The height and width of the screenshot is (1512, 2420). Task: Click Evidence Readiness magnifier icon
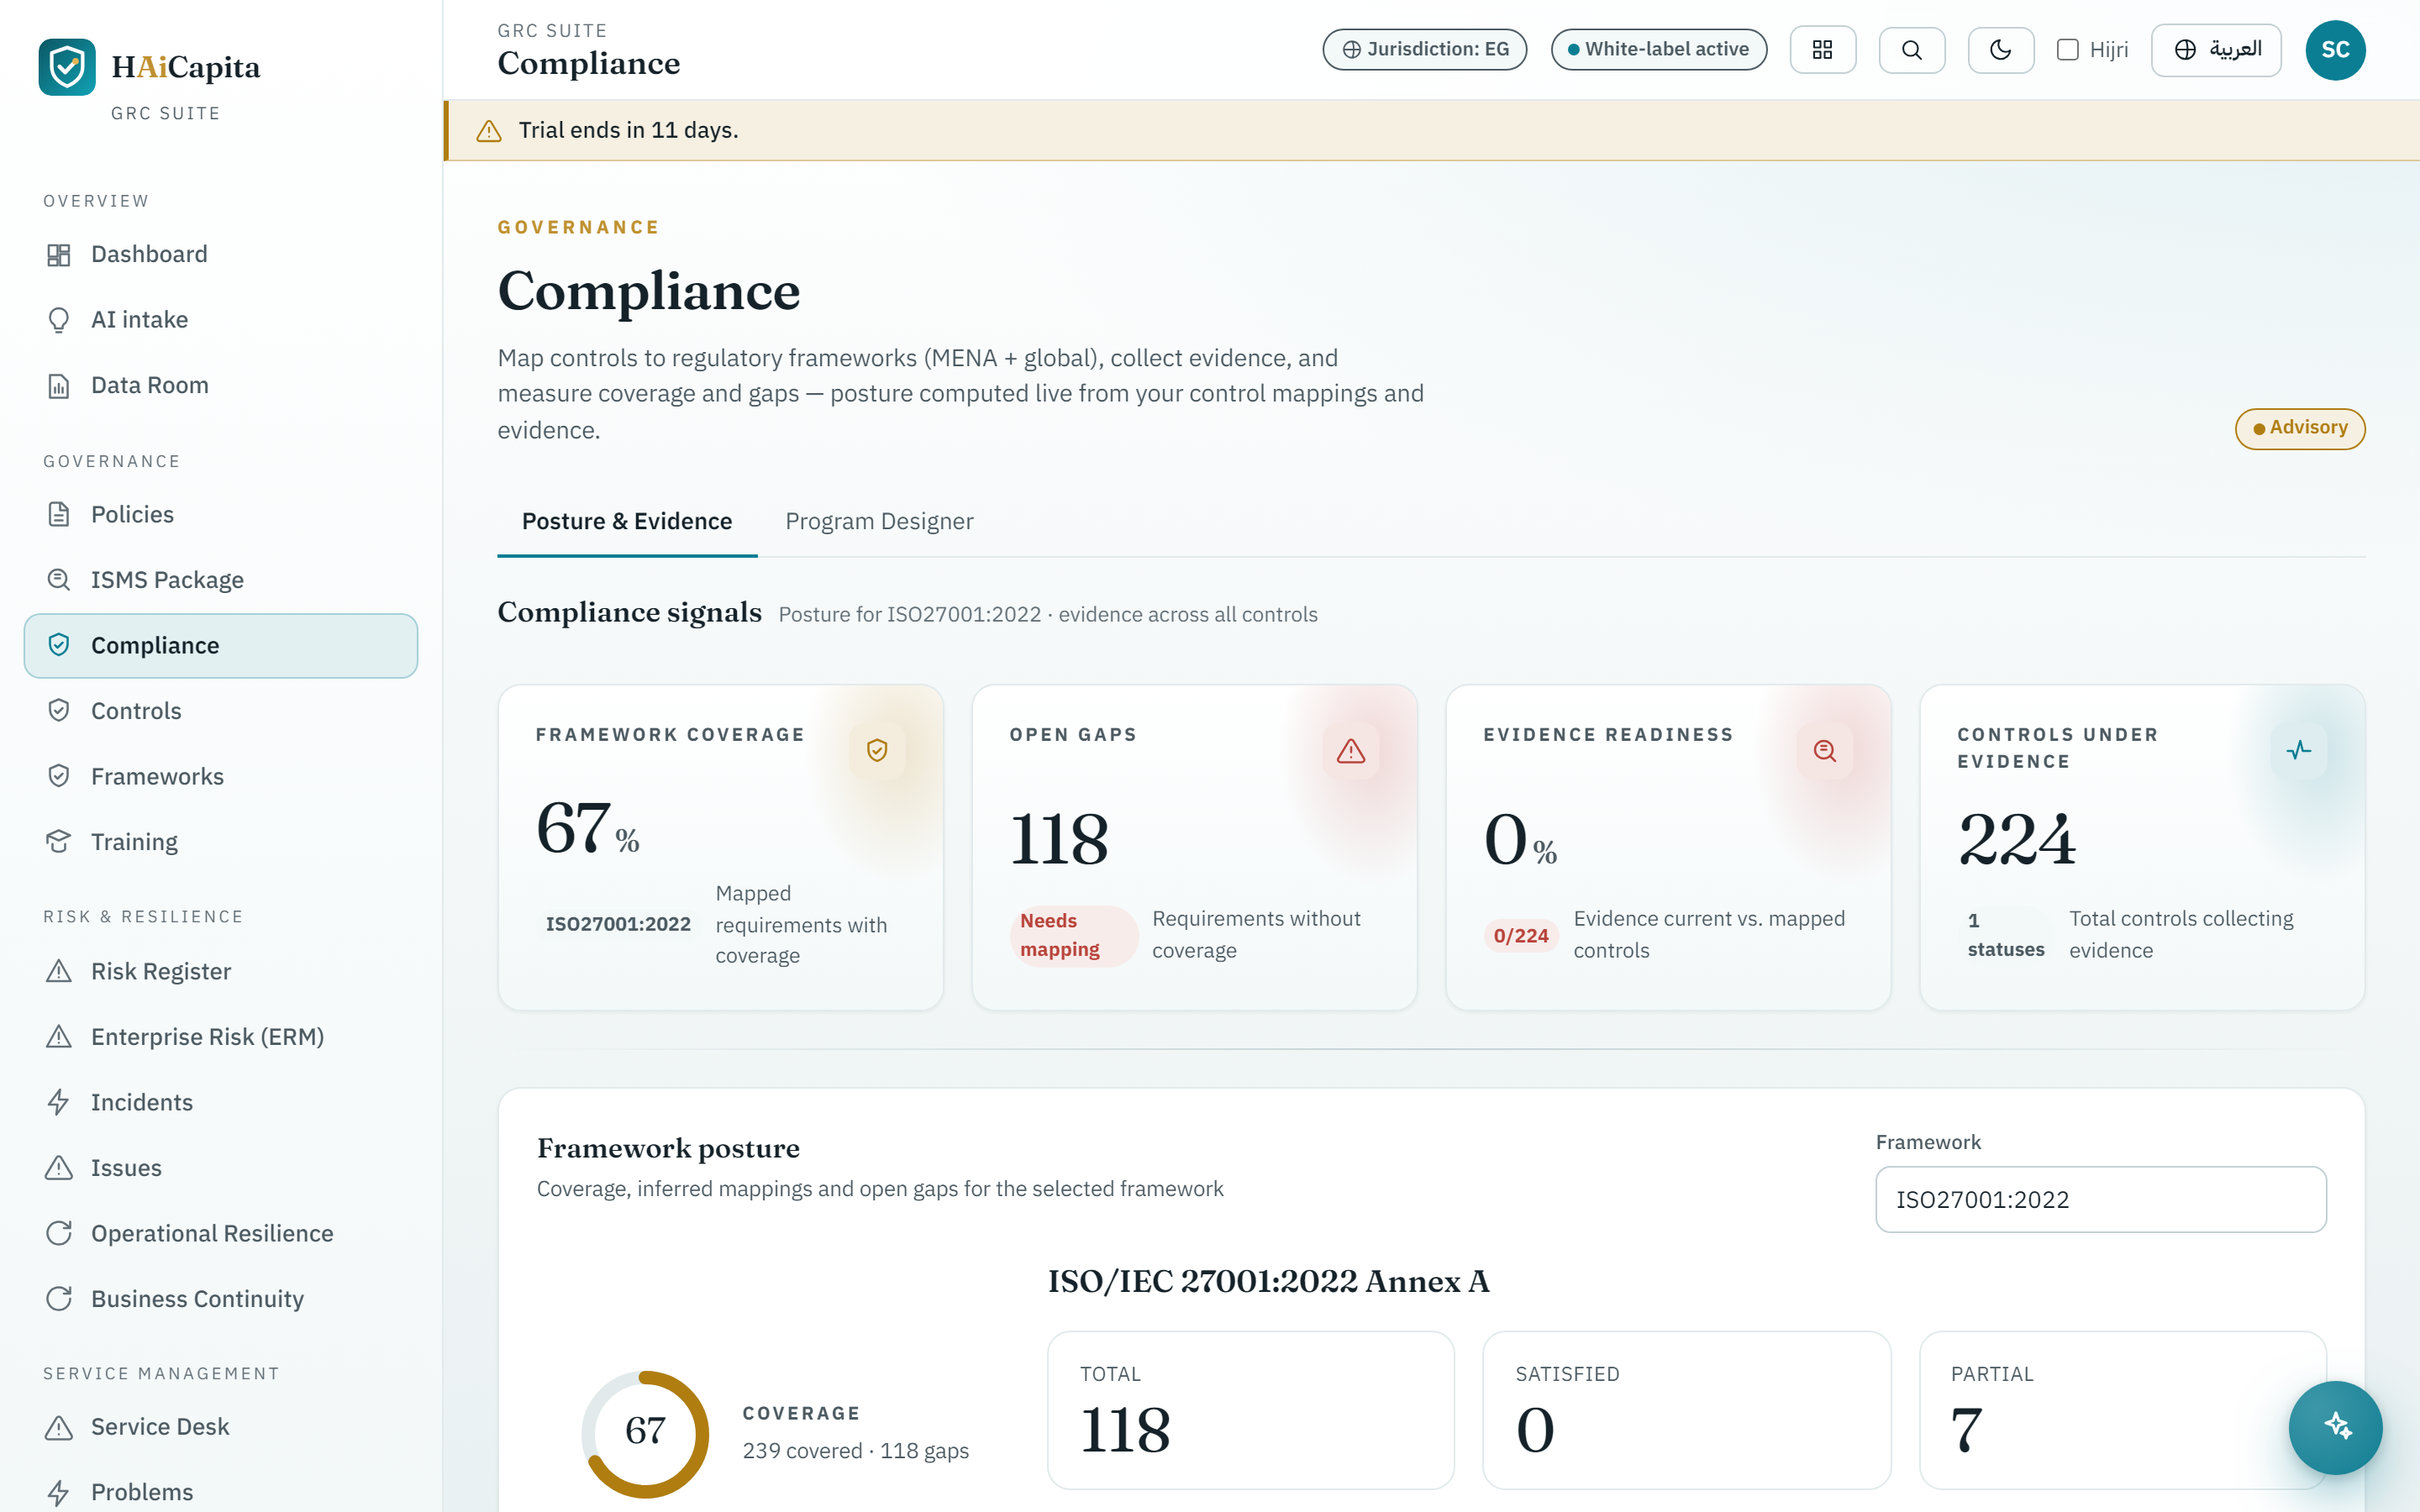[x=1825, y=751]
